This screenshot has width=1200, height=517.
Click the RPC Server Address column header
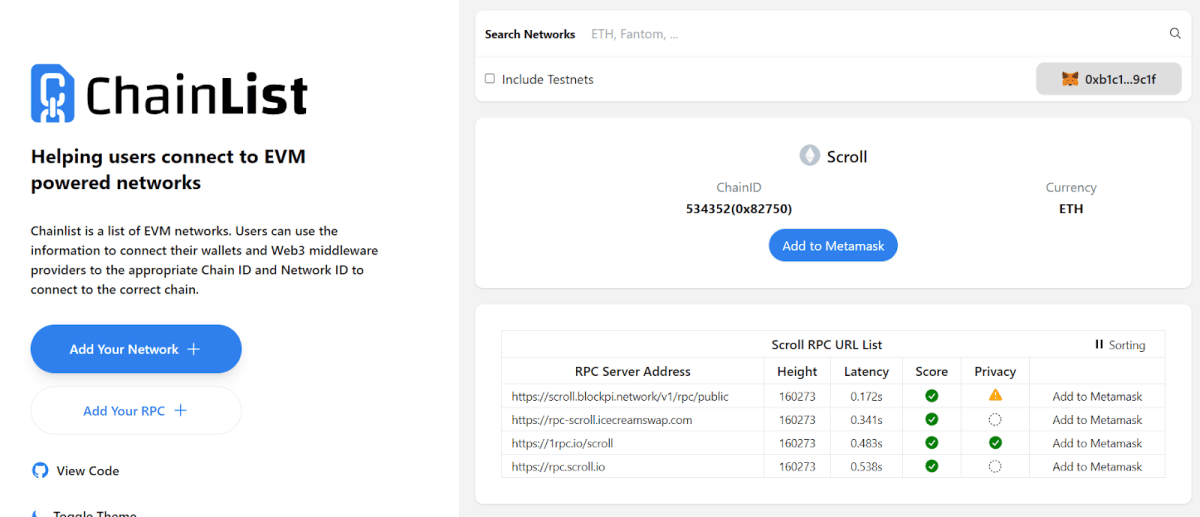click(x=633, y=372)
